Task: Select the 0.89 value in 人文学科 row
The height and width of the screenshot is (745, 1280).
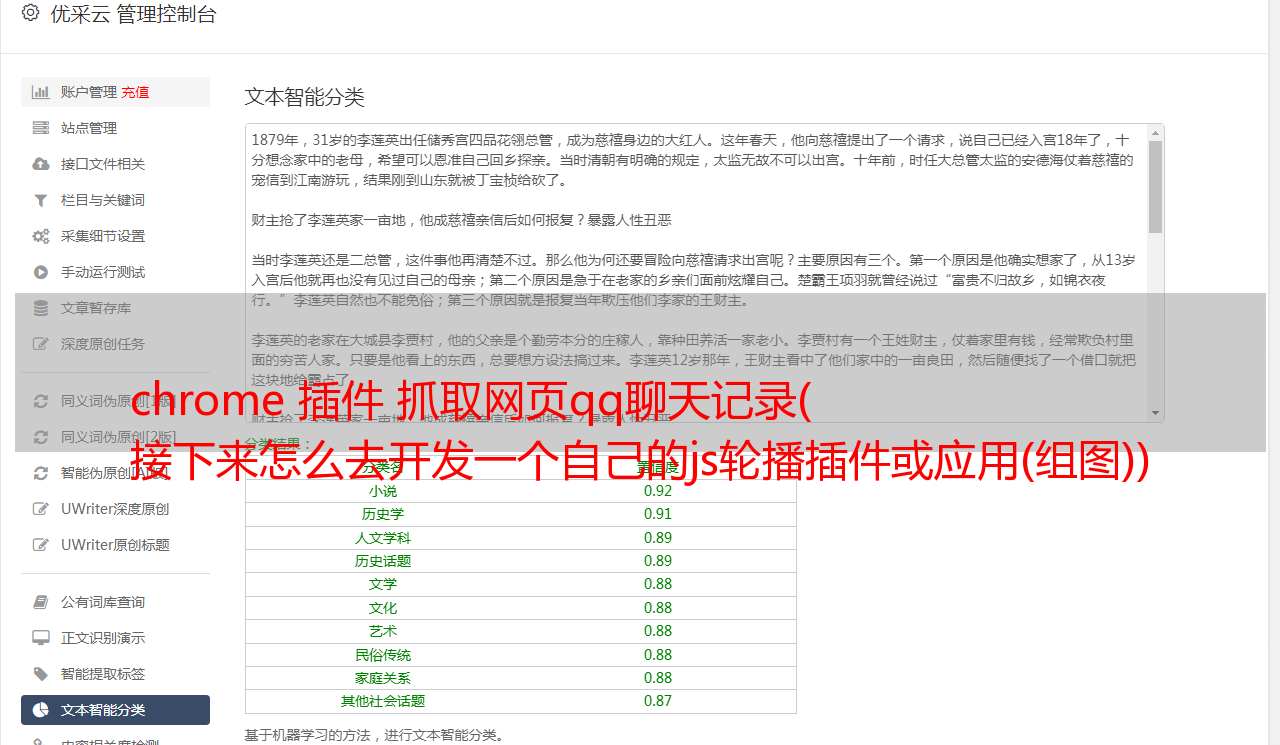Action: point(658,538)
